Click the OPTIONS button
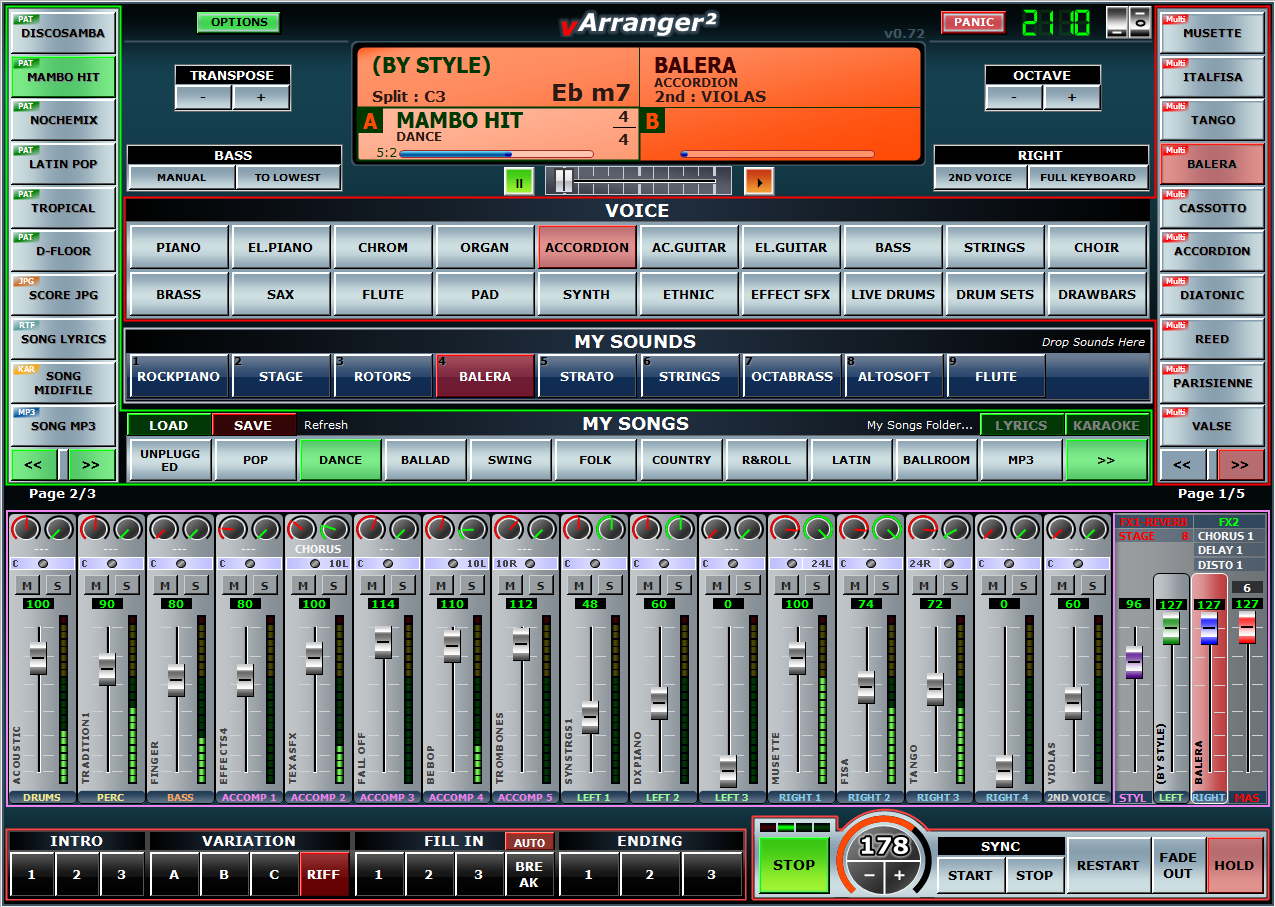This screenshot has width=1275, height=907. [238, 22]
